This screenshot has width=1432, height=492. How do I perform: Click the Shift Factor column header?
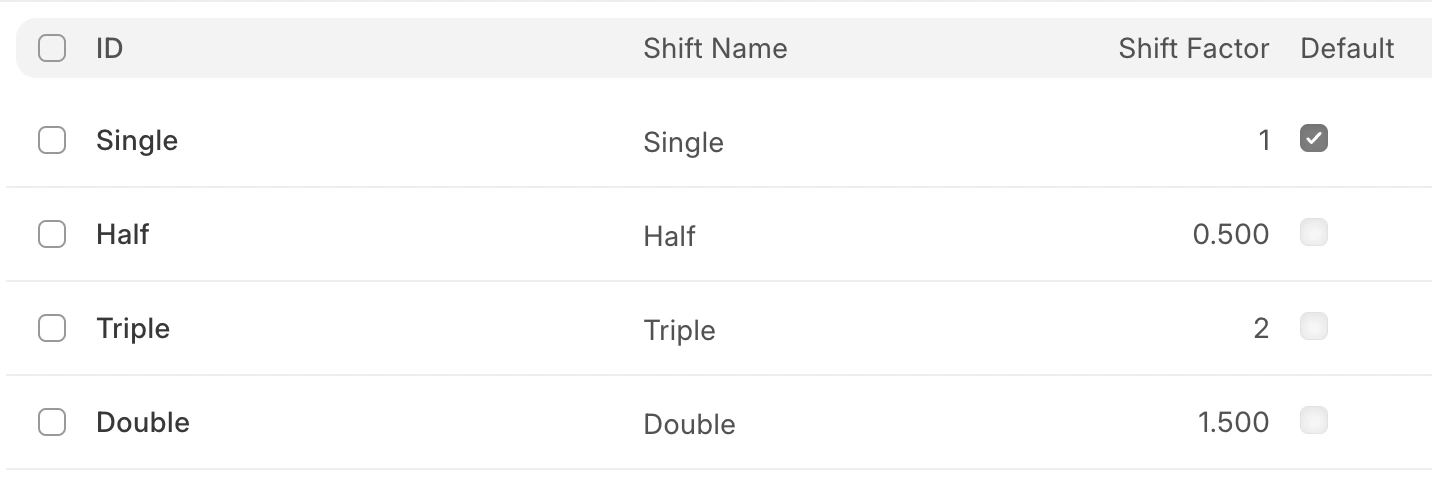click(1193, 48)
